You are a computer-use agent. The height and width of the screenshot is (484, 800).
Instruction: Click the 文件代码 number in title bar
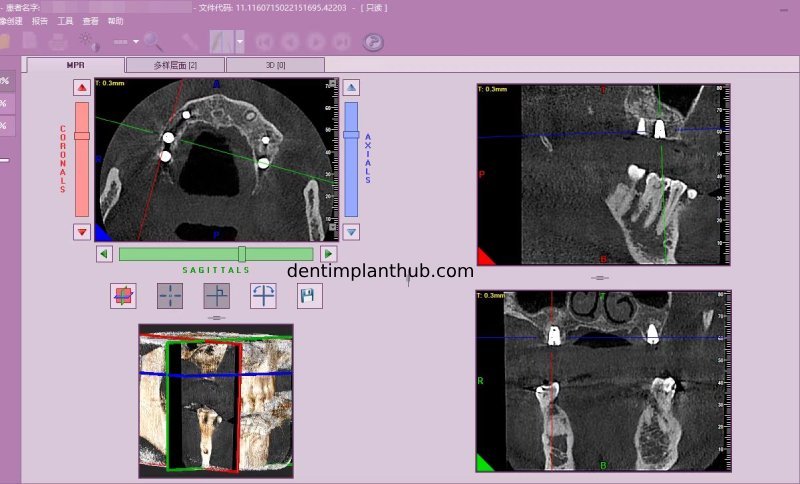291,8
